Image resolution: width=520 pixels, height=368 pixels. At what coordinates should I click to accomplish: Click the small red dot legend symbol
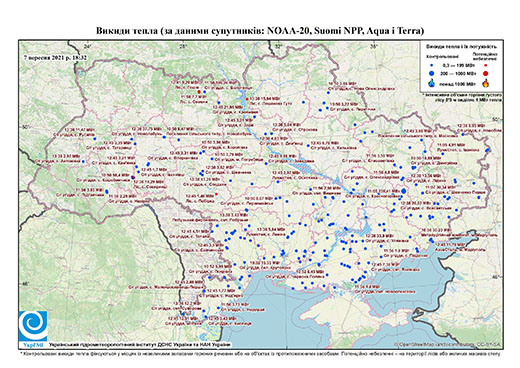pos(485,66)
